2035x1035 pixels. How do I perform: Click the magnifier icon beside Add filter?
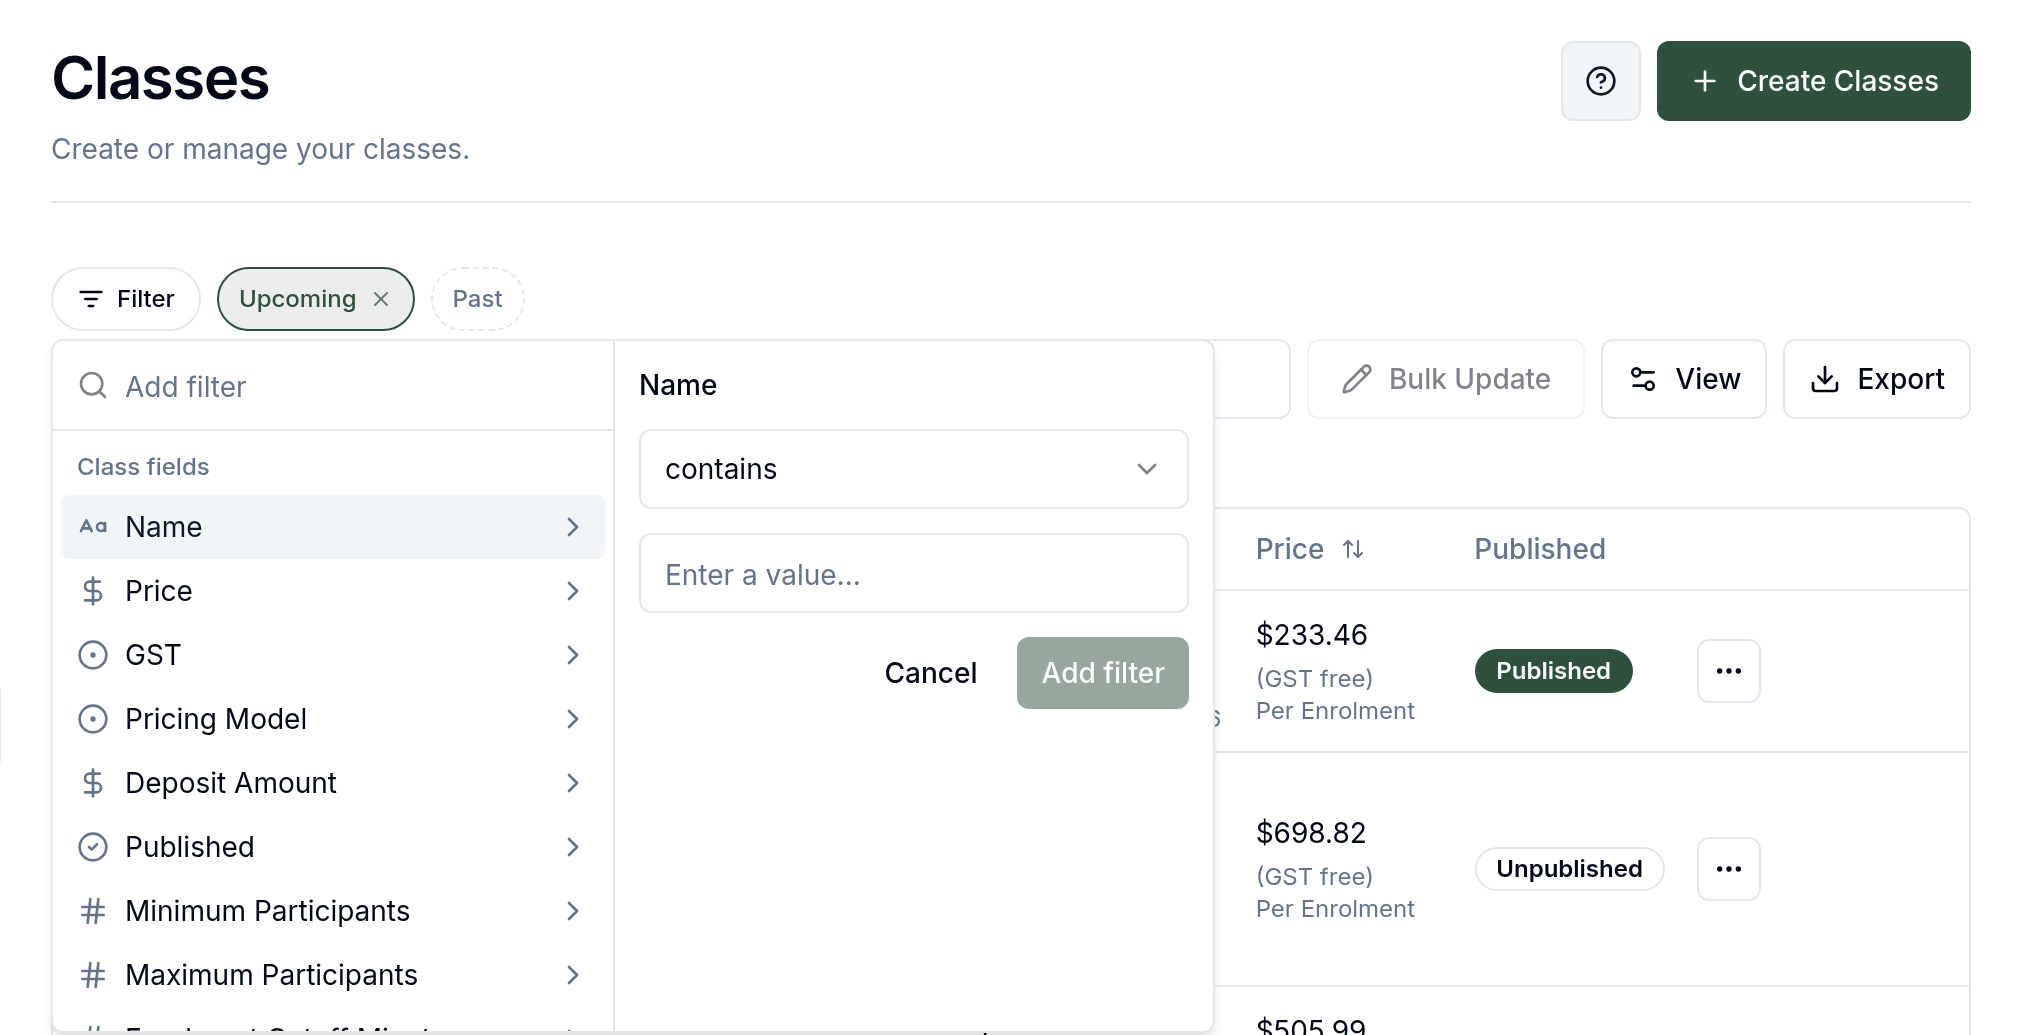(x=93, y=386)
